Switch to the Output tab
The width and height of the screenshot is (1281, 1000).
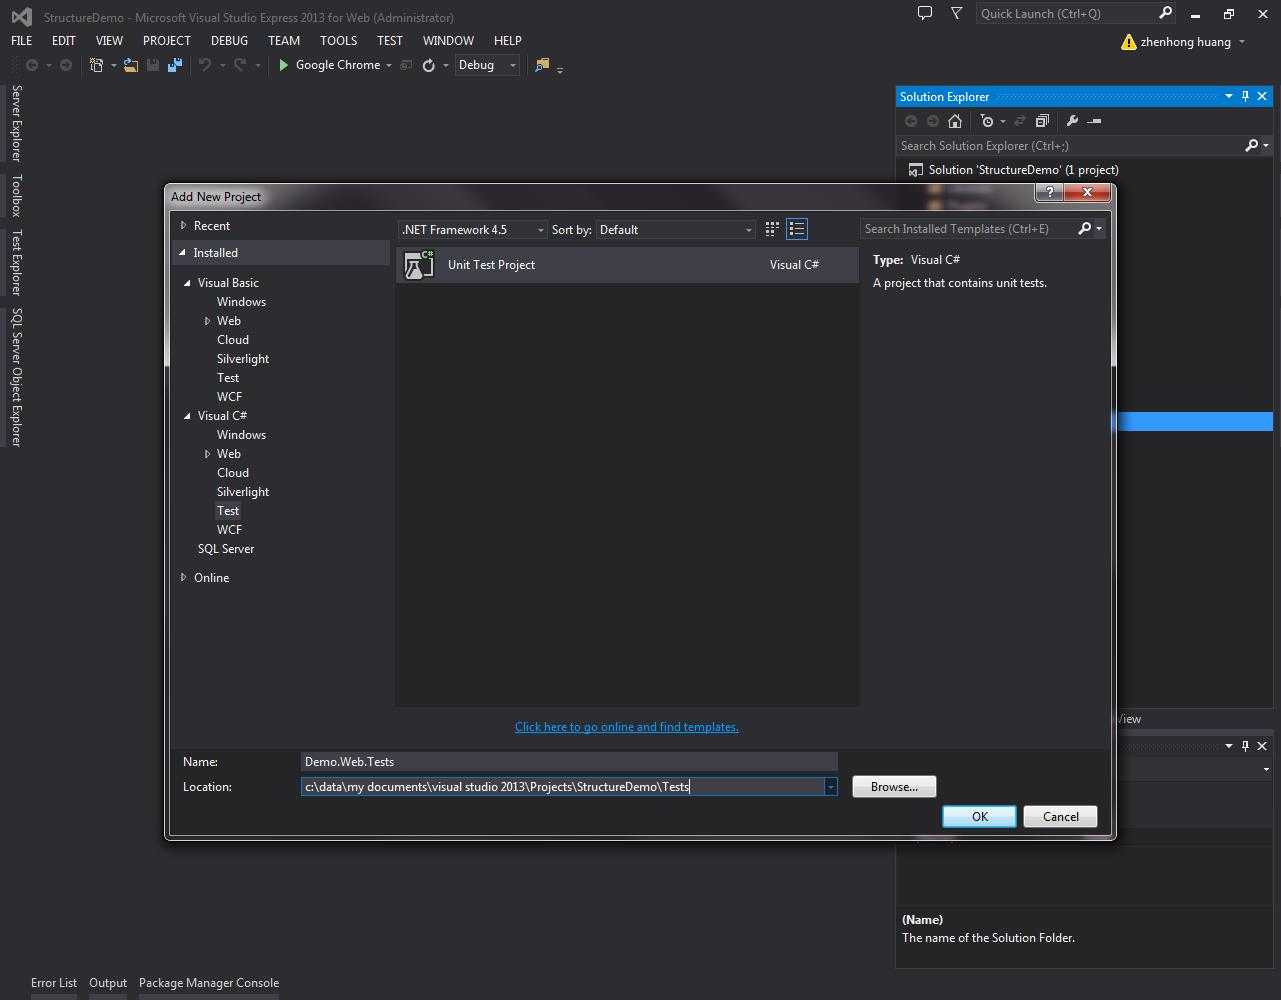point(108,983)
